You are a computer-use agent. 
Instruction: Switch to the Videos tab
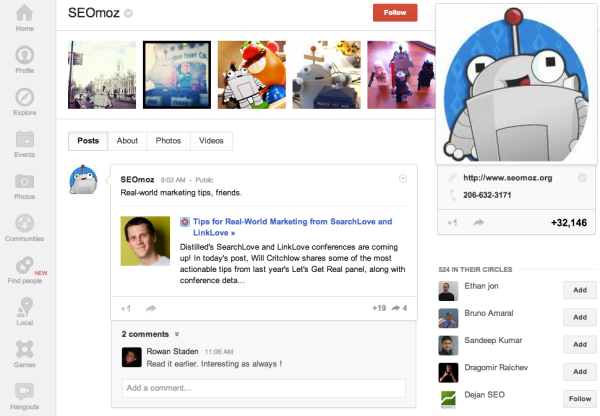[211, 141]
